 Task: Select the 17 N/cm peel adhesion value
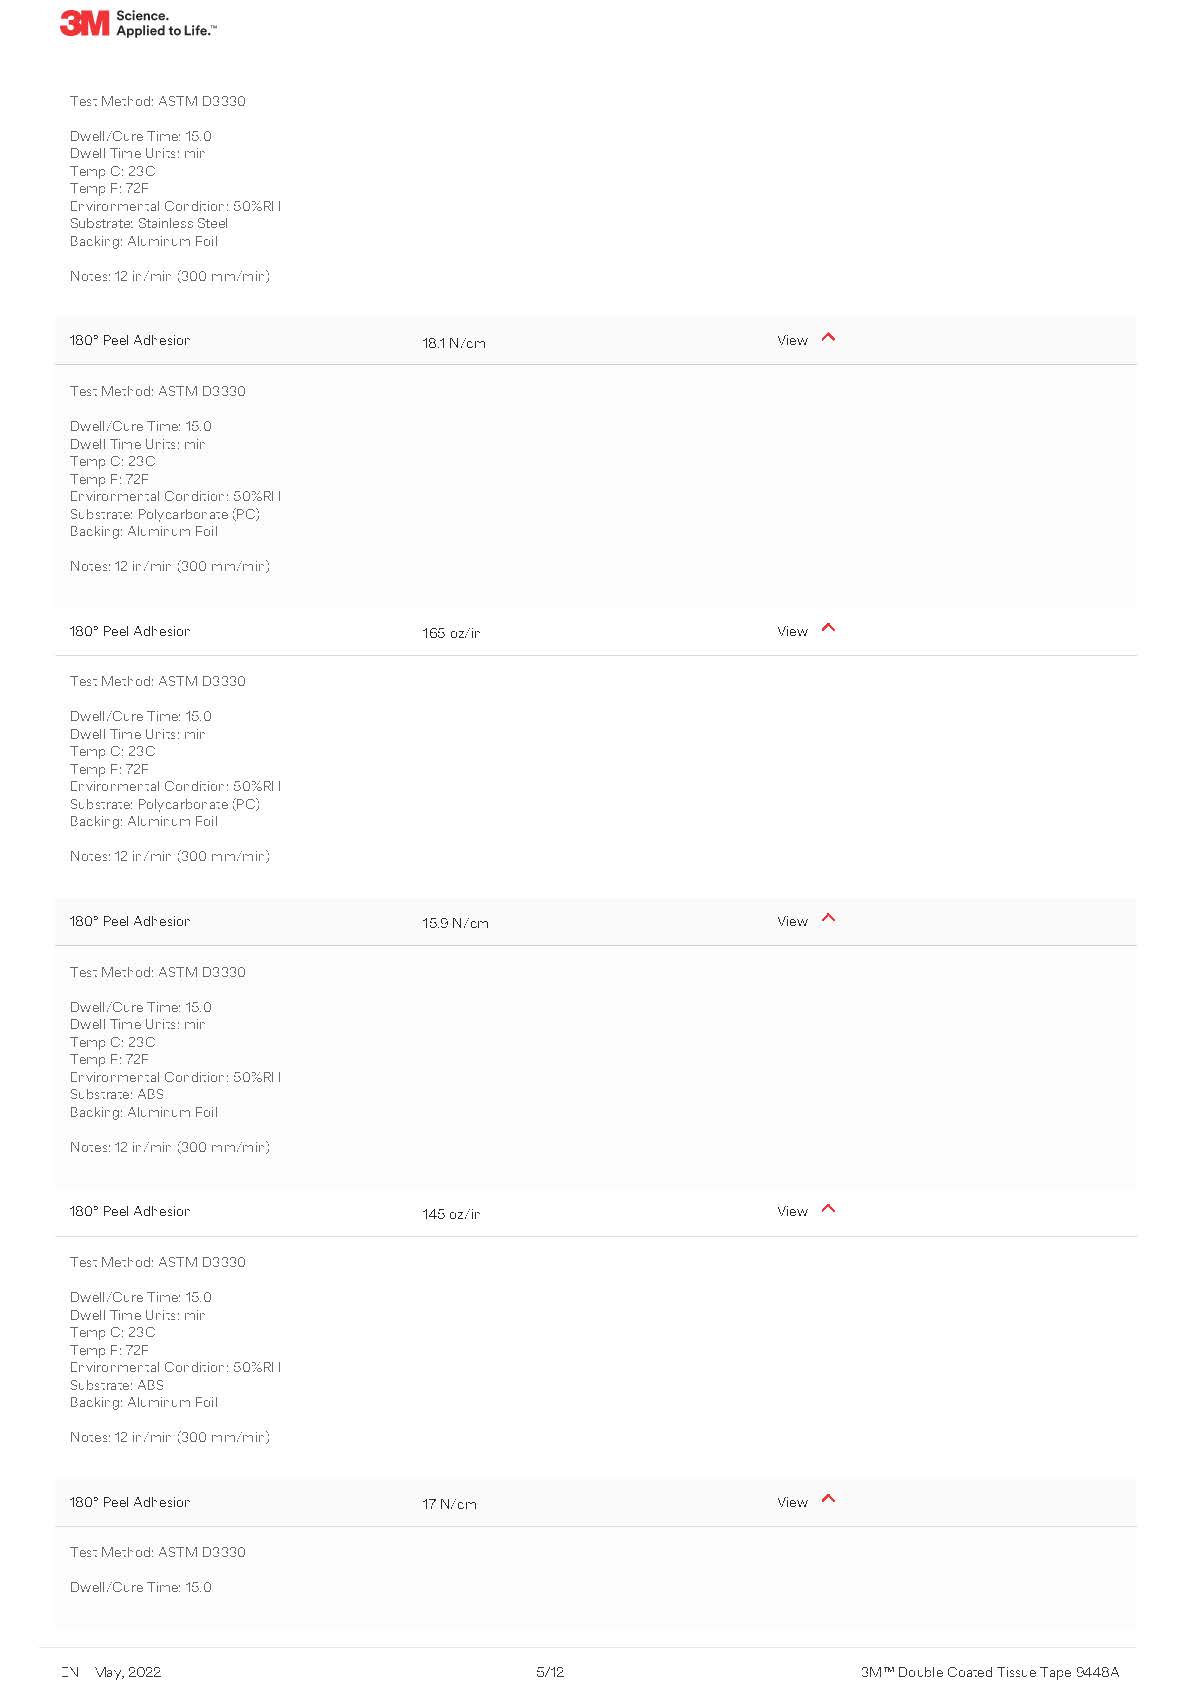(x=449, y=1504)
